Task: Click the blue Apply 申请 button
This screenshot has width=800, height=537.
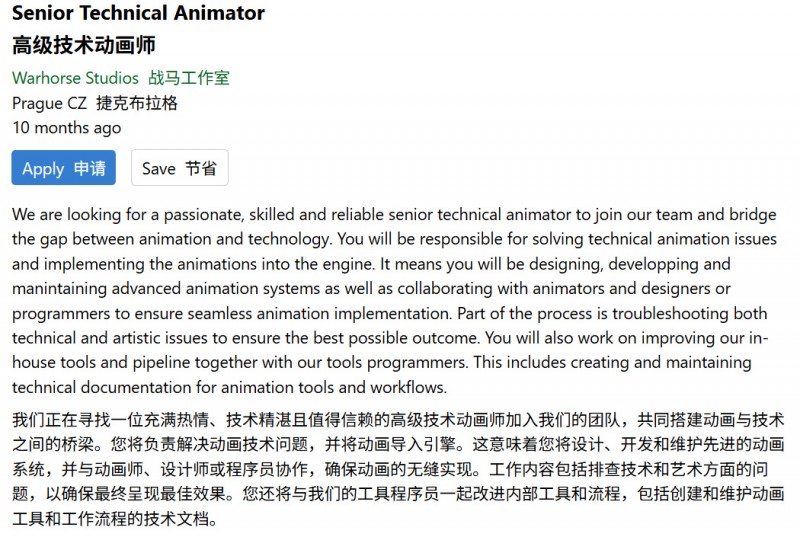Action: pyautogui.click(x=63, y=168)
